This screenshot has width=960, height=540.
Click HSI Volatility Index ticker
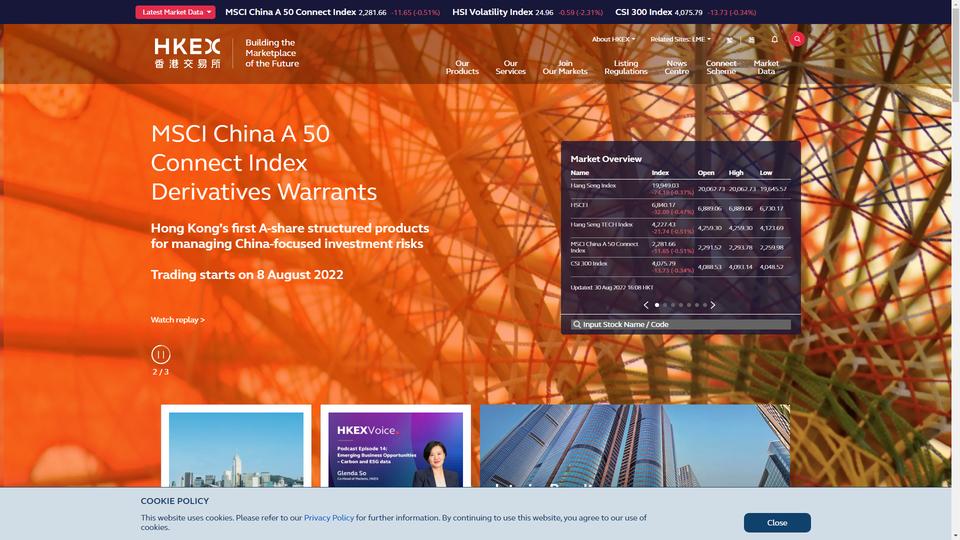pyautogui.click(x=527, y=12)
